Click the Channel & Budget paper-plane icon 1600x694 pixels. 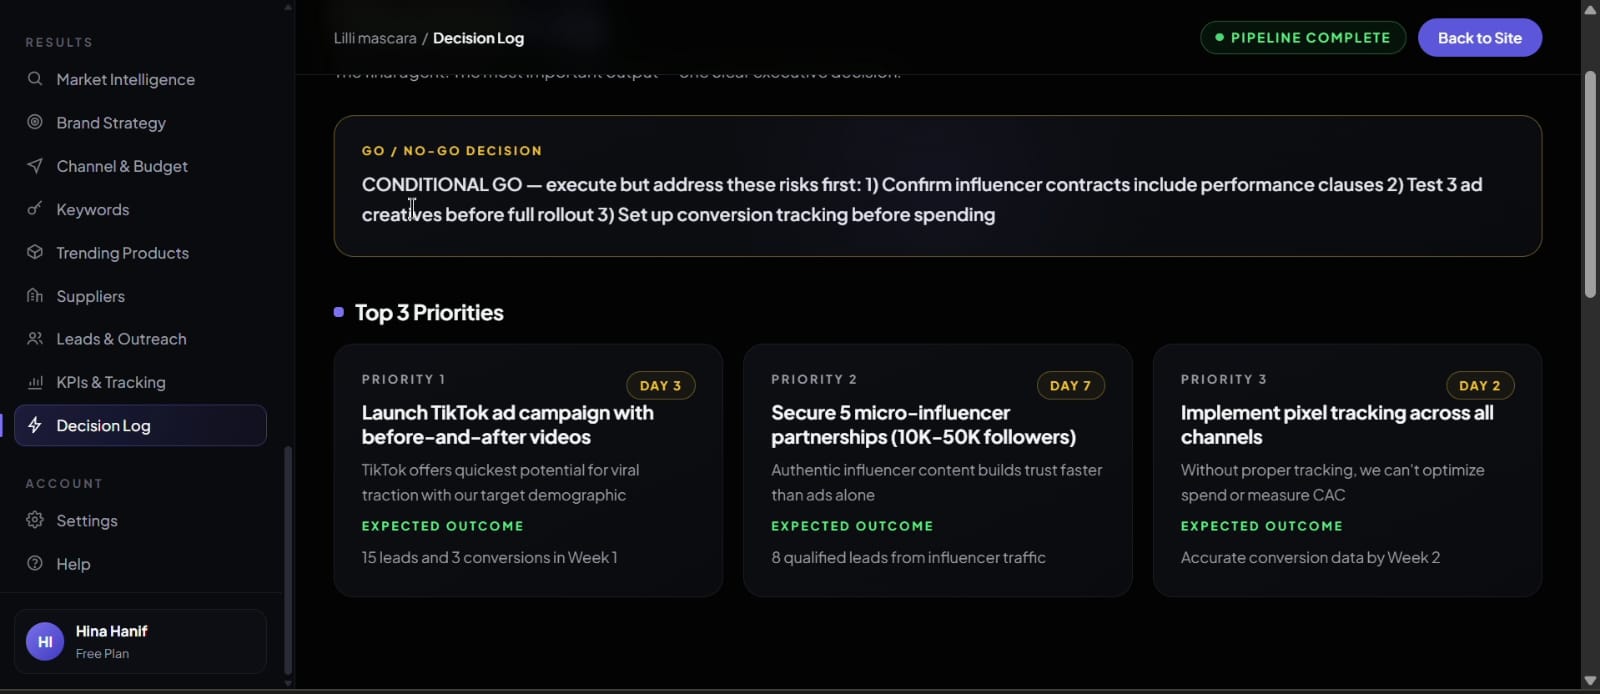35,166
